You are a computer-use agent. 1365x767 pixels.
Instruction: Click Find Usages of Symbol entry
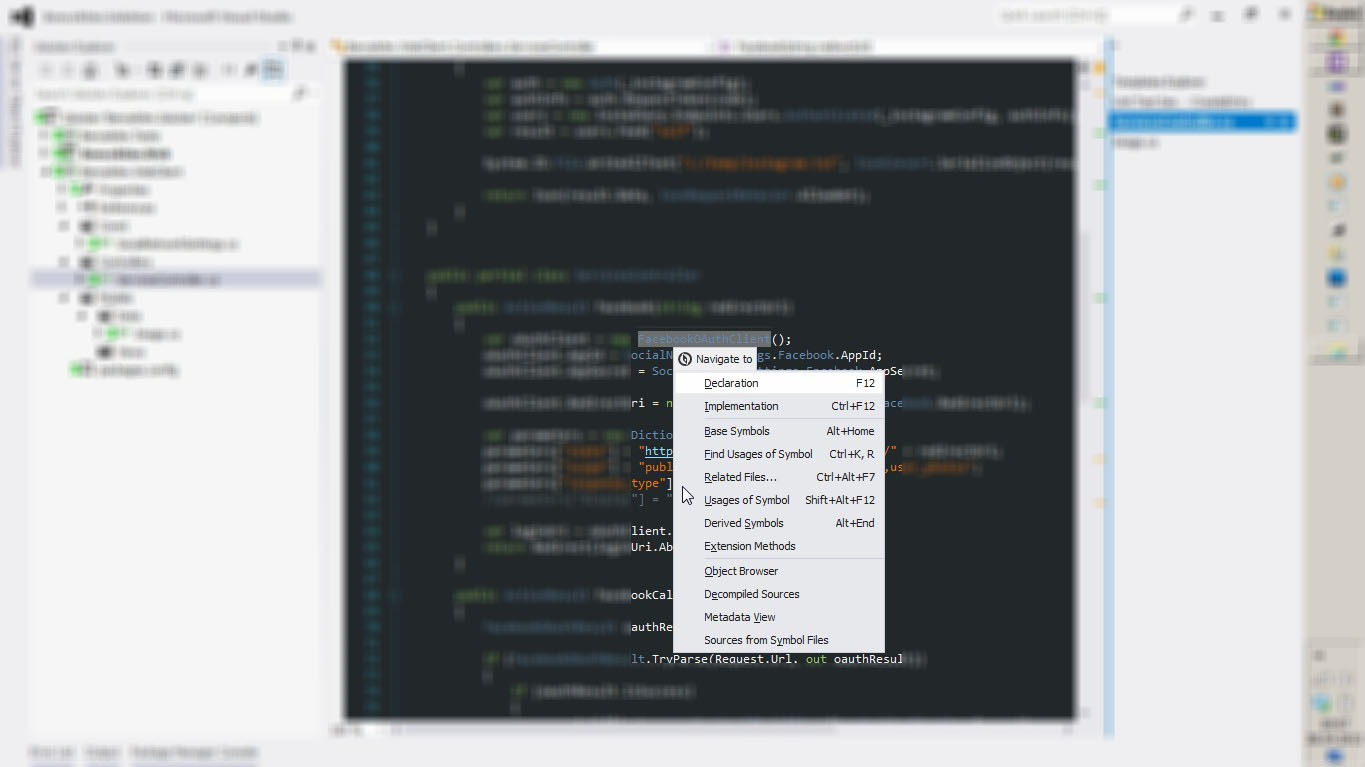point(758,454)
